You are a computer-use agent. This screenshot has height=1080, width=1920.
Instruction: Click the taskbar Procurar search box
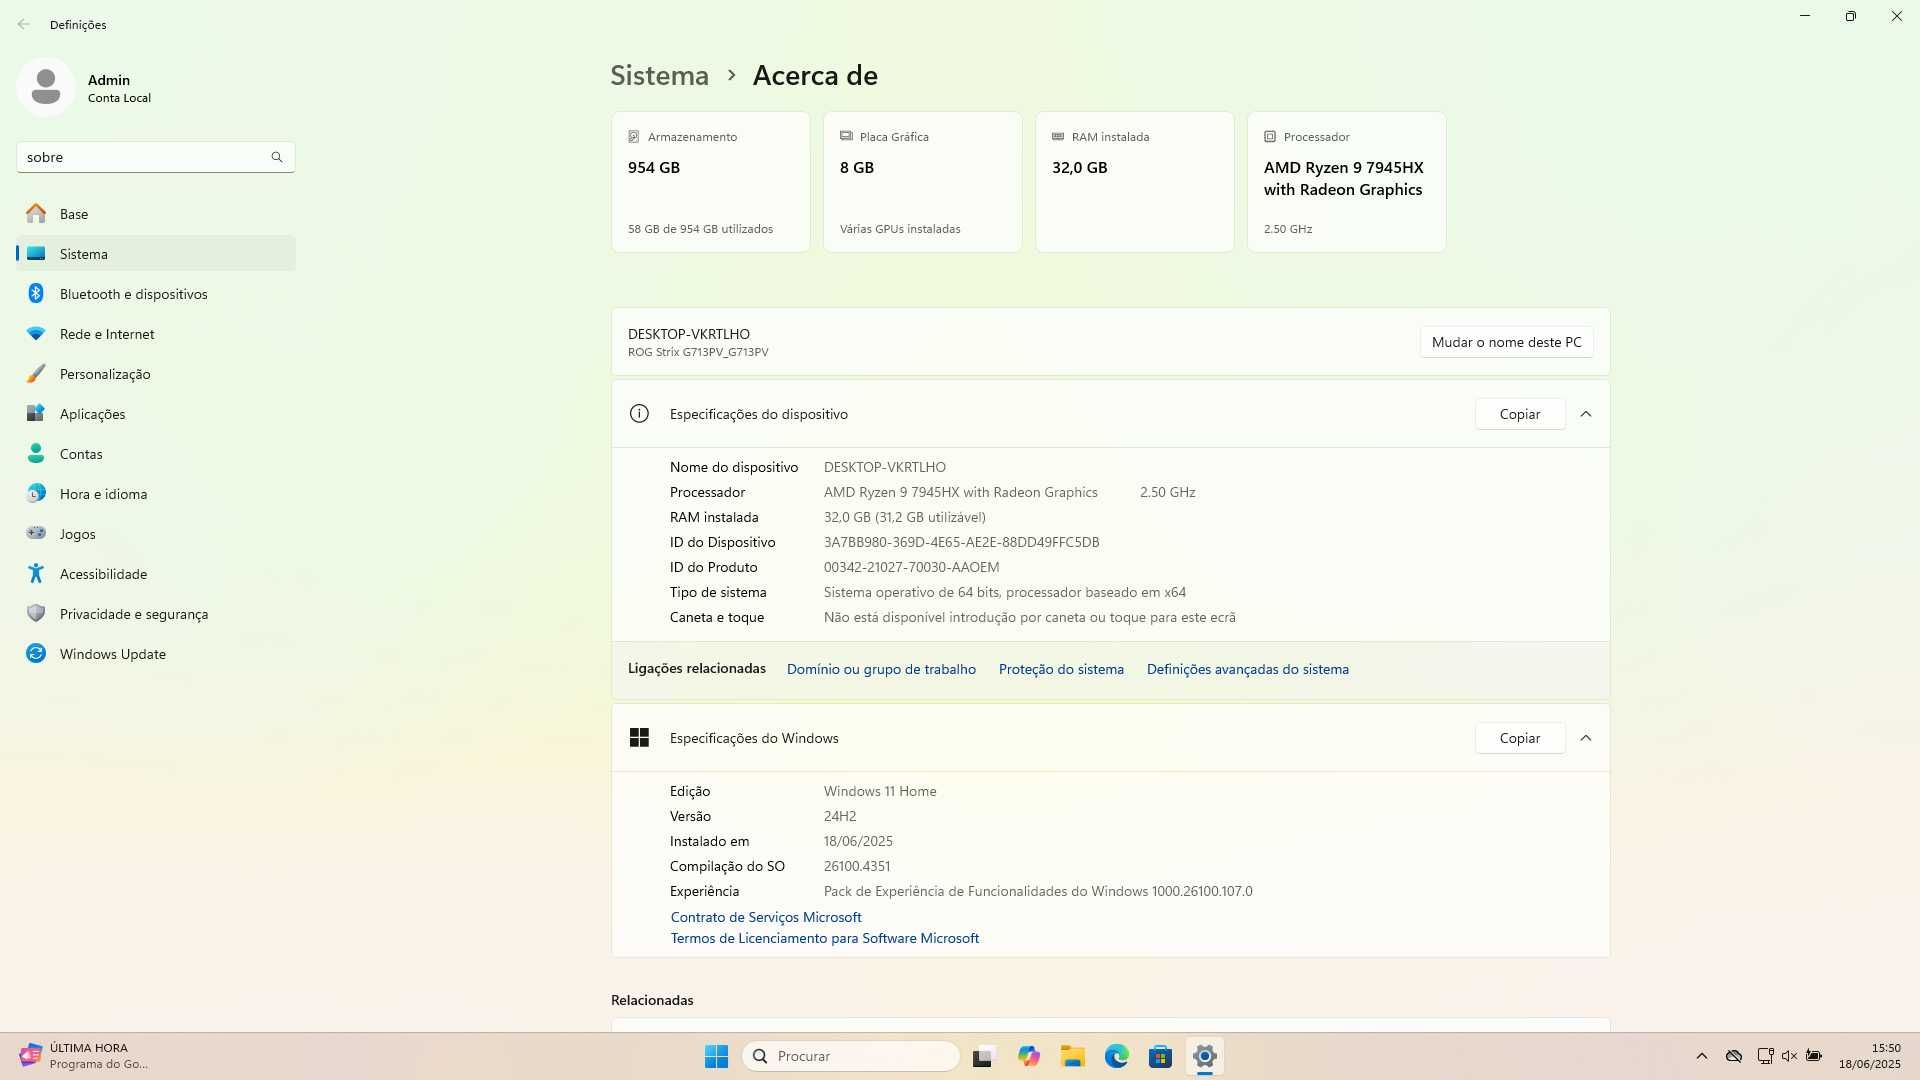(x=851, y=1056)
